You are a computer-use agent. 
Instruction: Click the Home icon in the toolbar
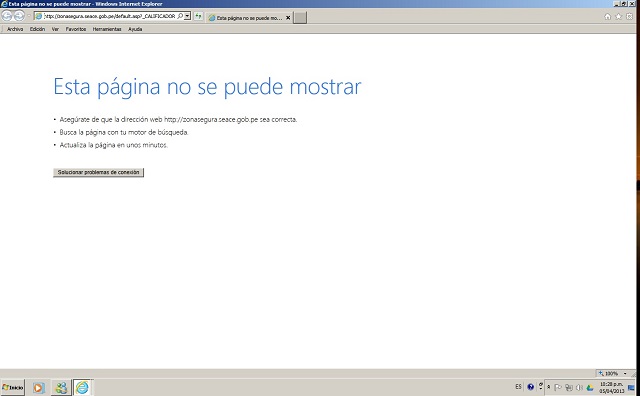click(607, 16)
